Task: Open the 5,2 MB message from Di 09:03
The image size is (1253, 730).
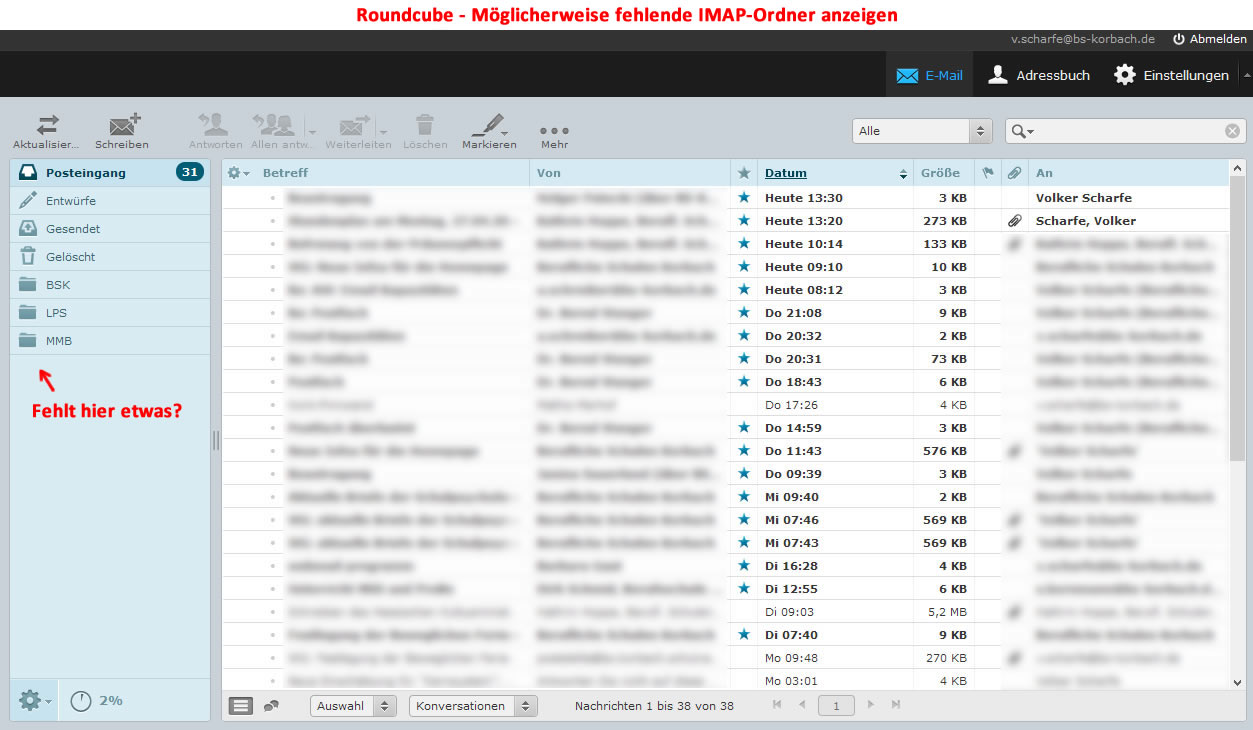Action: coord(725,612)
